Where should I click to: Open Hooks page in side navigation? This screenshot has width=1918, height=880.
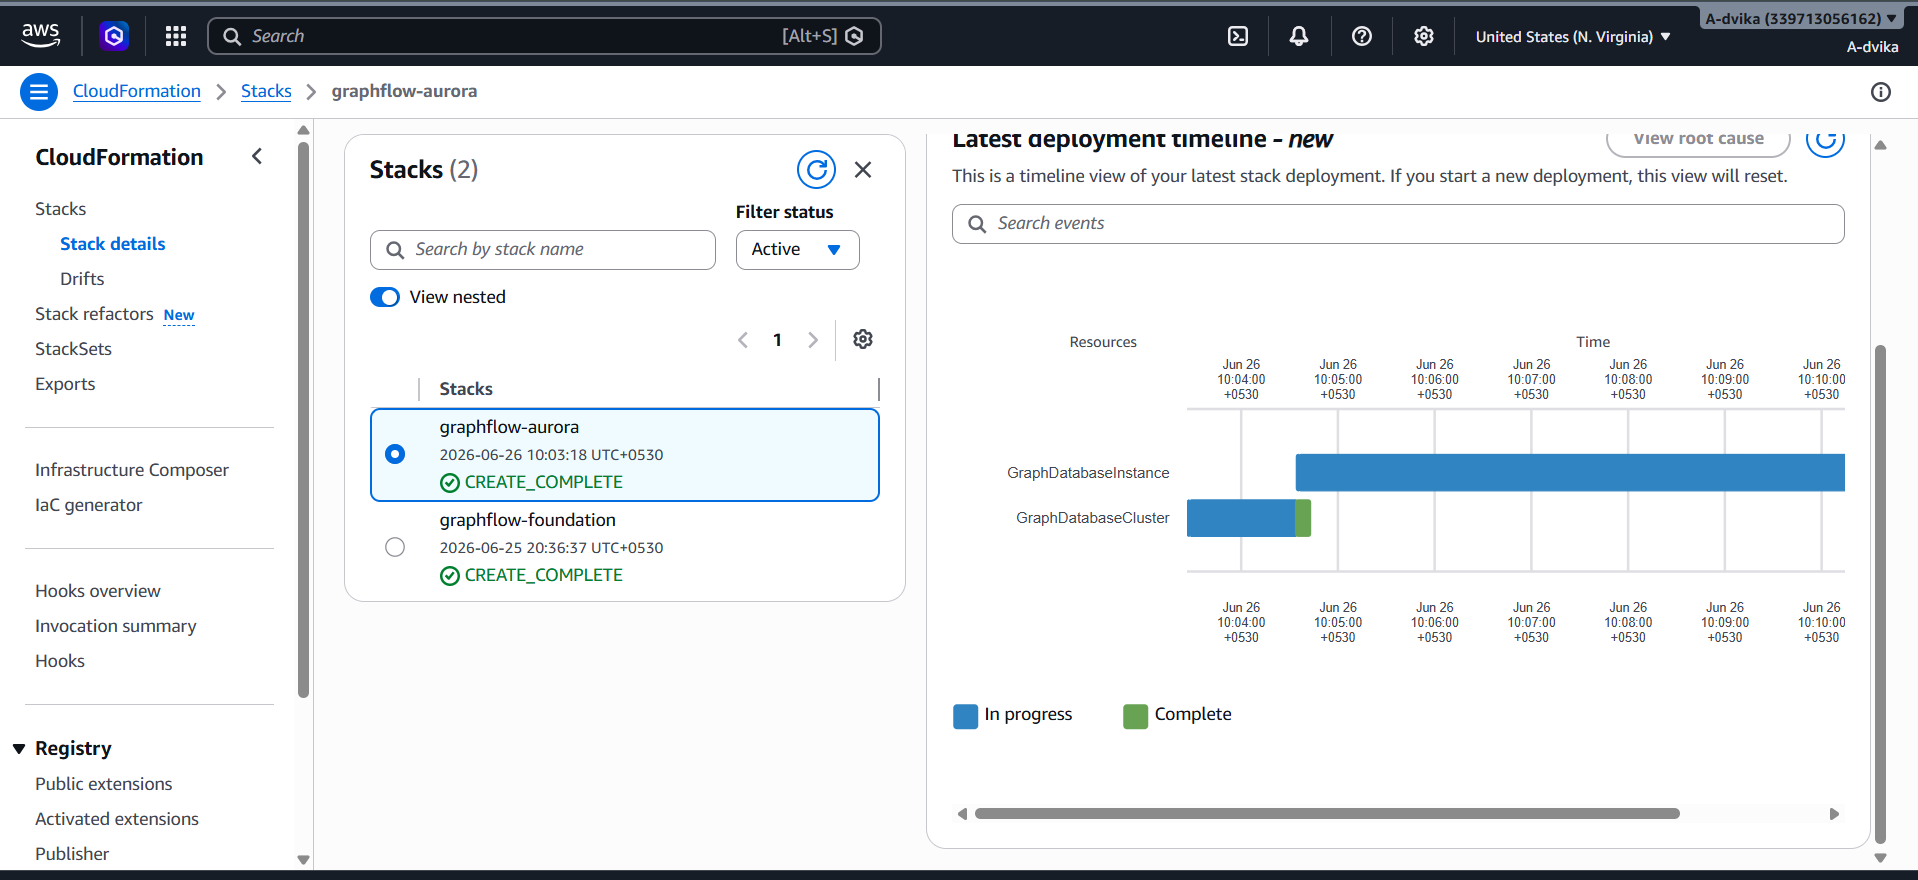click(x=60, y=661)
